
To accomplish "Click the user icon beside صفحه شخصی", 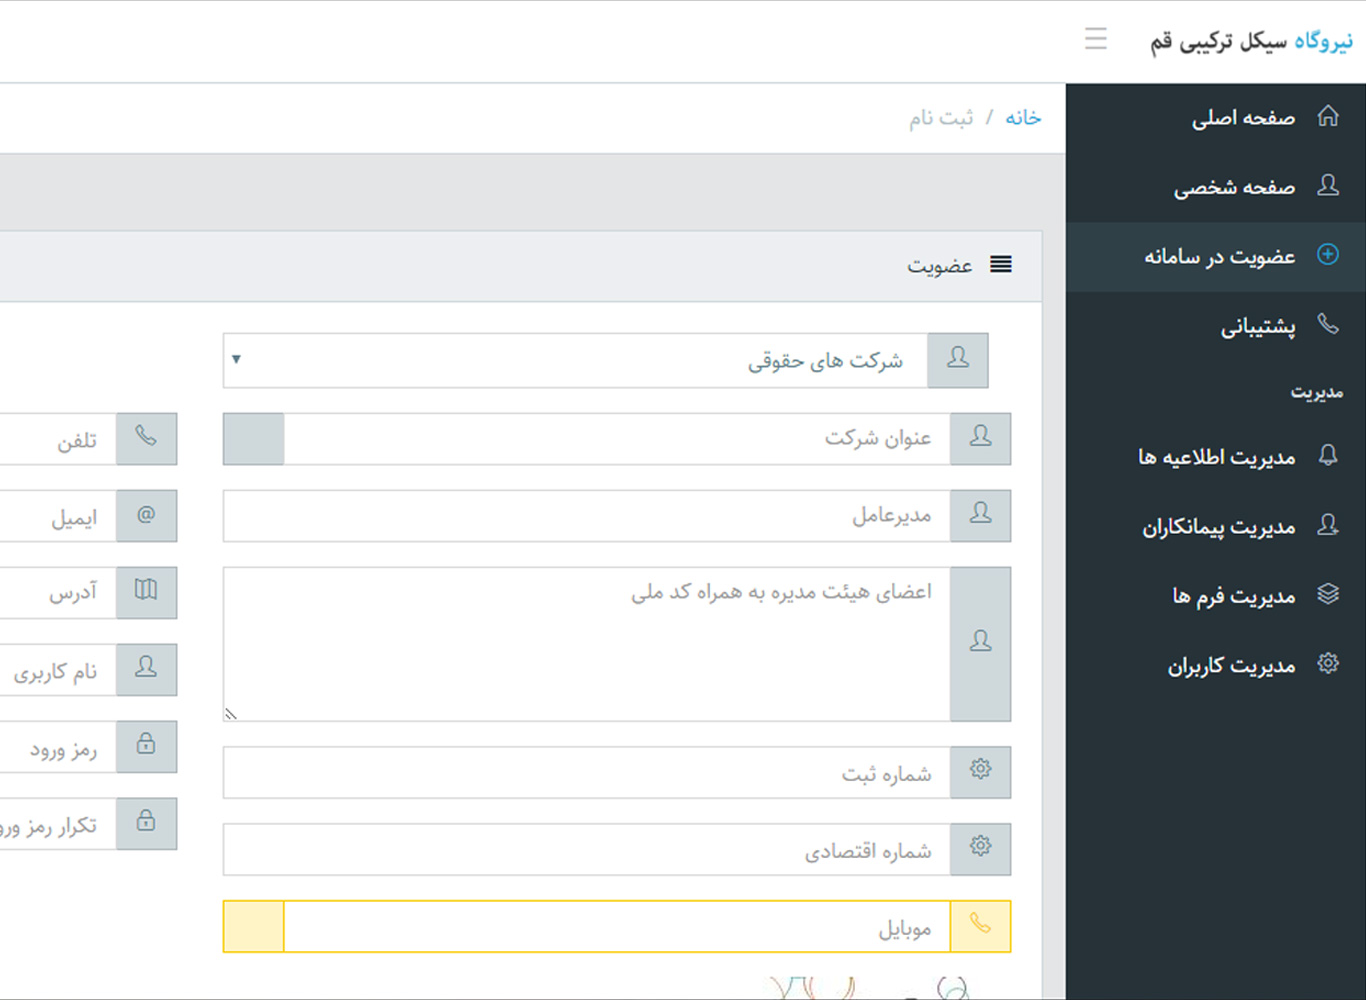I will [x=1328, y=185].
